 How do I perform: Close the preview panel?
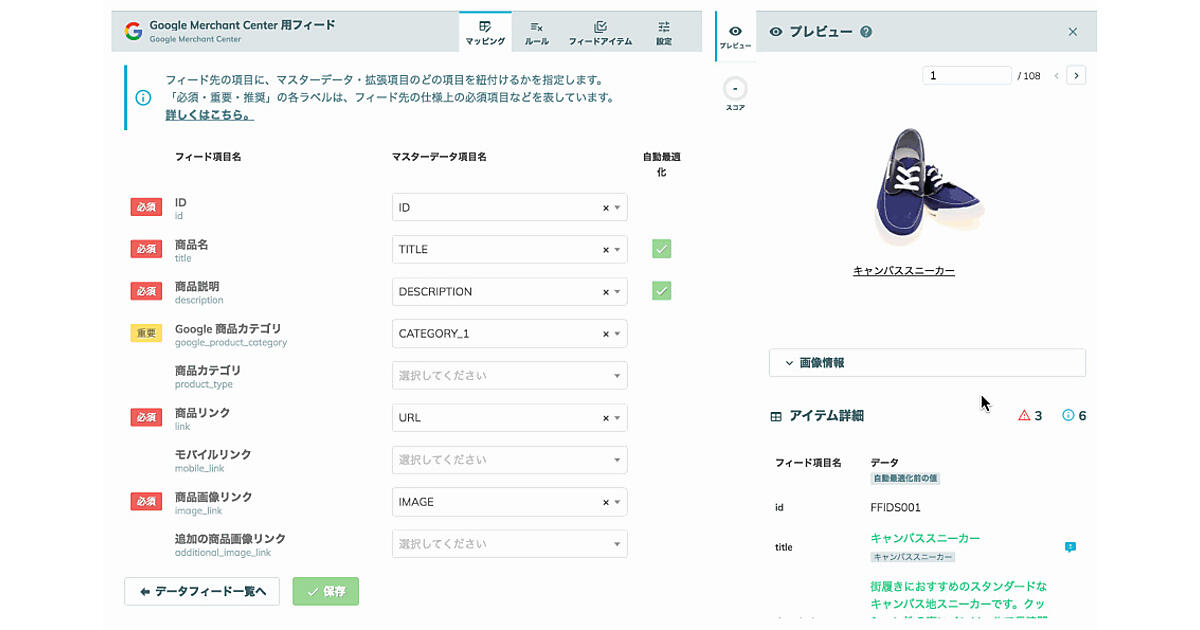(1073, 32)
